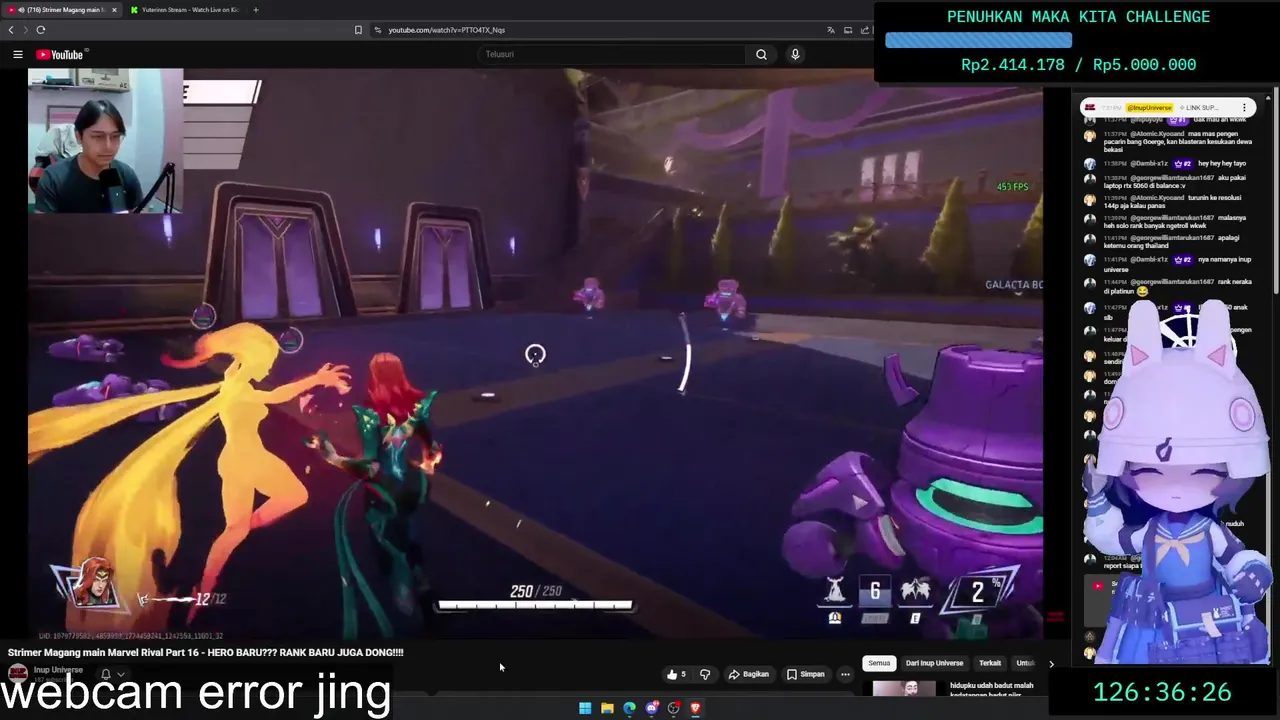Open Microsoft Edge from taskbar
The height and width of the screenshot is (720, 1280).
pos(629,708)
